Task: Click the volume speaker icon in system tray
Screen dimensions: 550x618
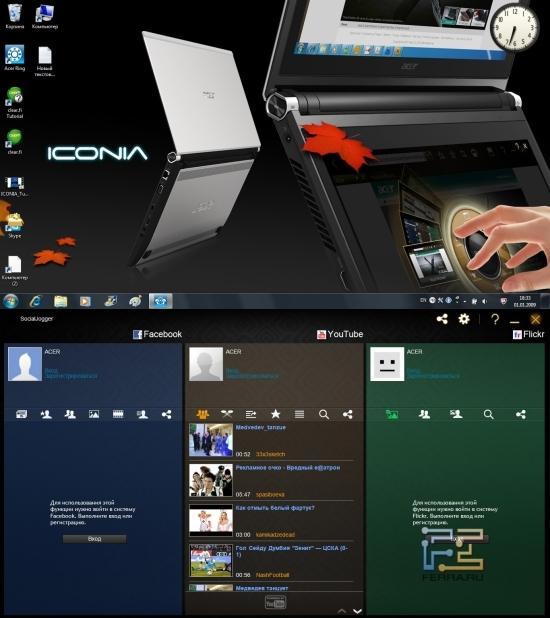Action: [x=485, y=301]
